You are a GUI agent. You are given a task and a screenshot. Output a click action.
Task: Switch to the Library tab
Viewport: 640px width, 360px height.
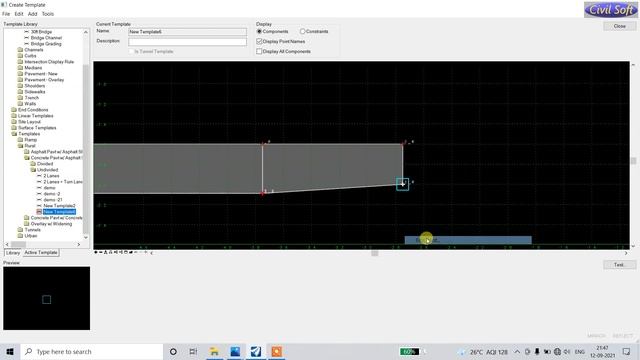click(13, 253)
